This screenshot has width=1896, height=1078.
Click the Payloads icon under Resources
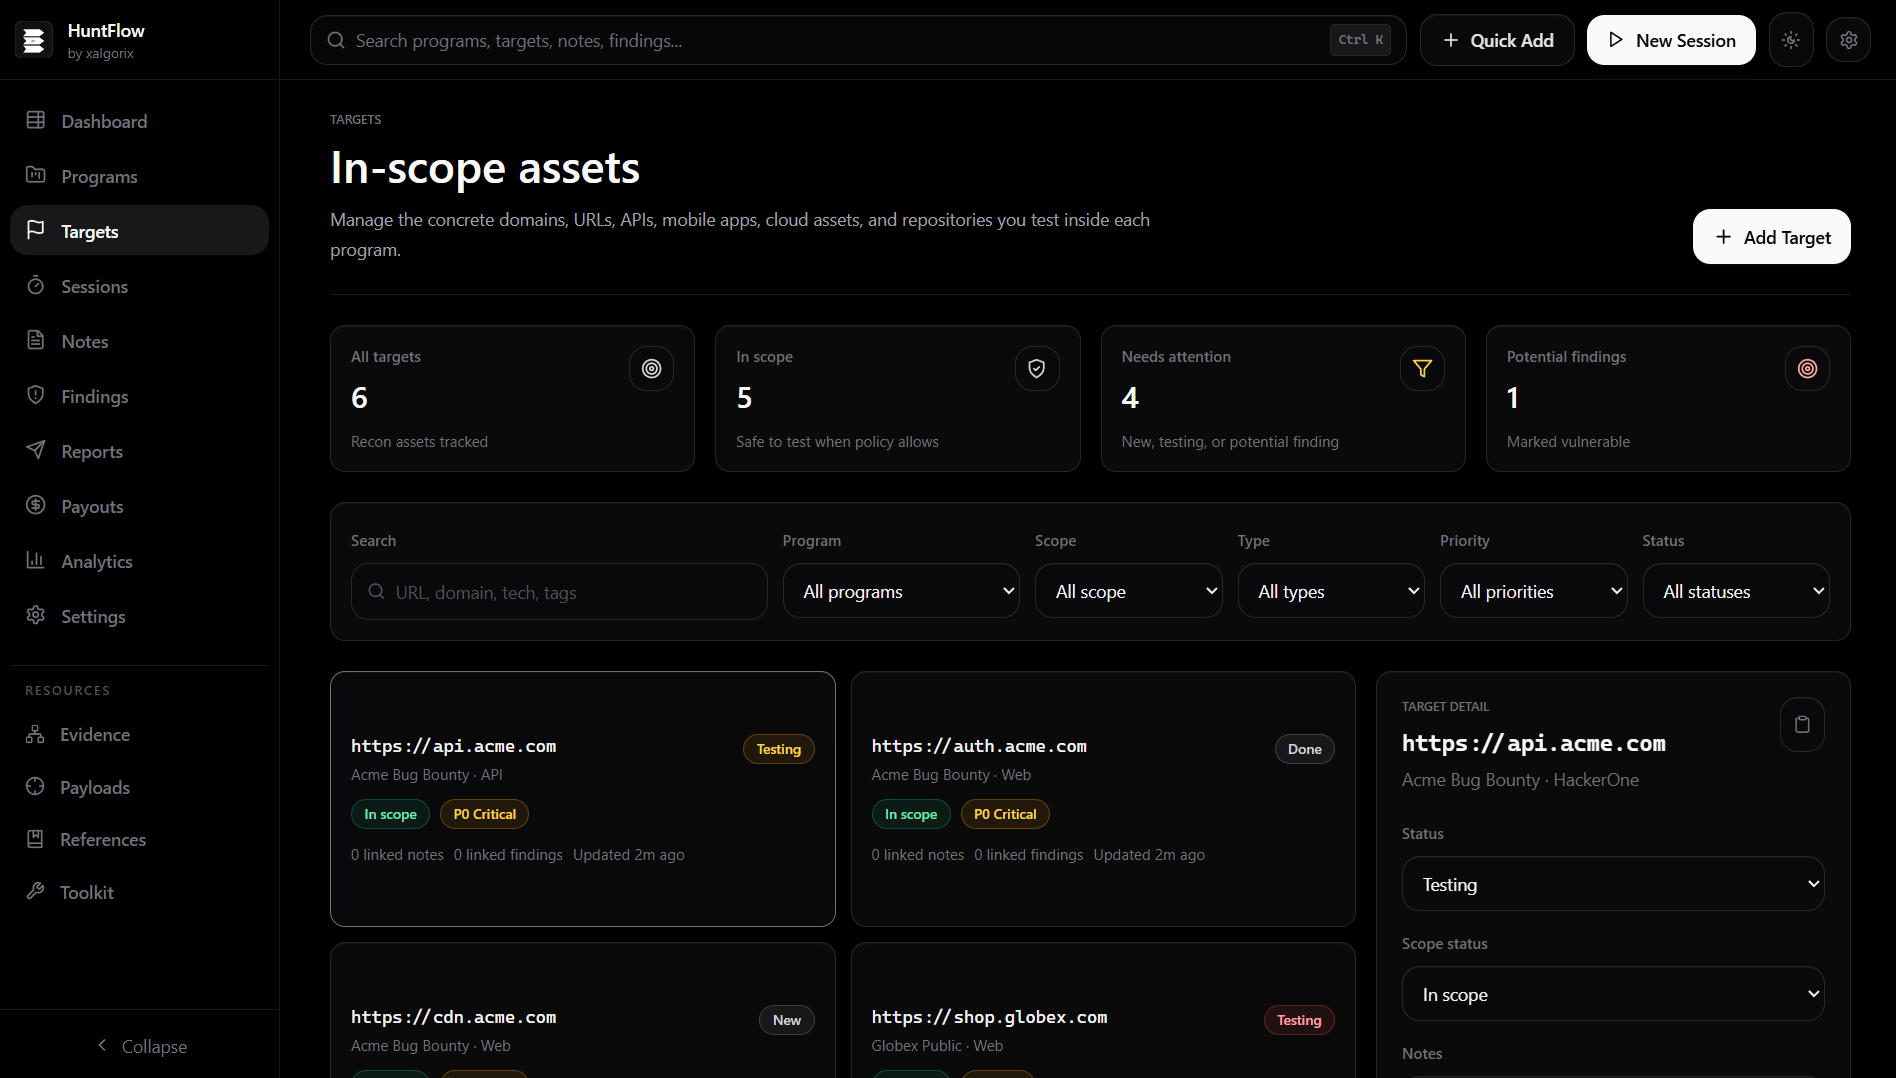[x=35, y=787]
